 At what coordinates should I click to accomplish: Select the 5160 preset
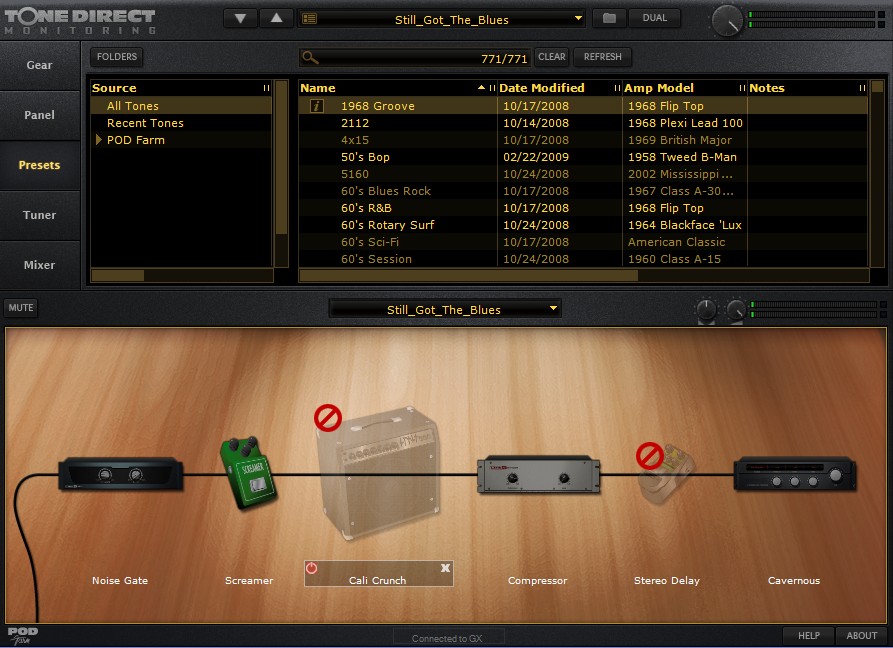click(x=583, y=174)
